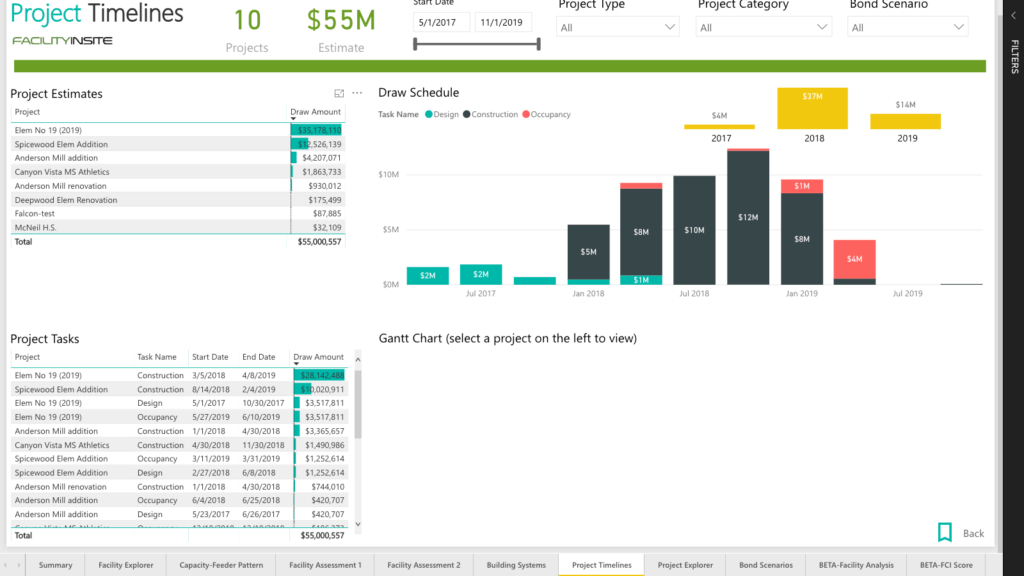This screenshot has width=1024, height=576.
Task: Toggle Occupancy series in the chart legend
Action: tap(546, 115)
